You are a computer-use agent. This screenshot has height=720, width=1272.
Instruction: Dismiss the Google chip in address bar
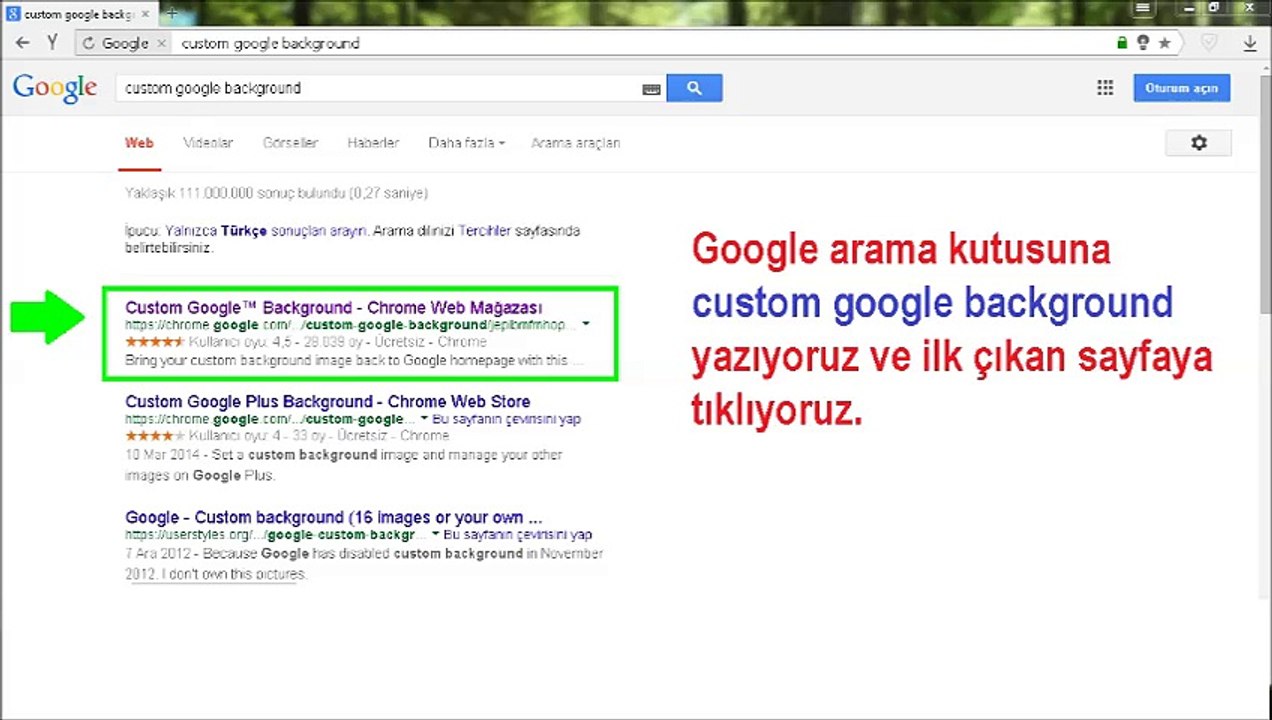pos(161,43)
